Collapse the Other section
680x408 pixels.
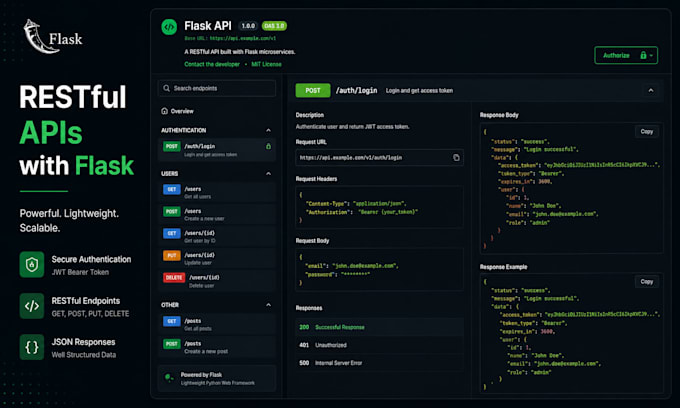pos(268,305)
